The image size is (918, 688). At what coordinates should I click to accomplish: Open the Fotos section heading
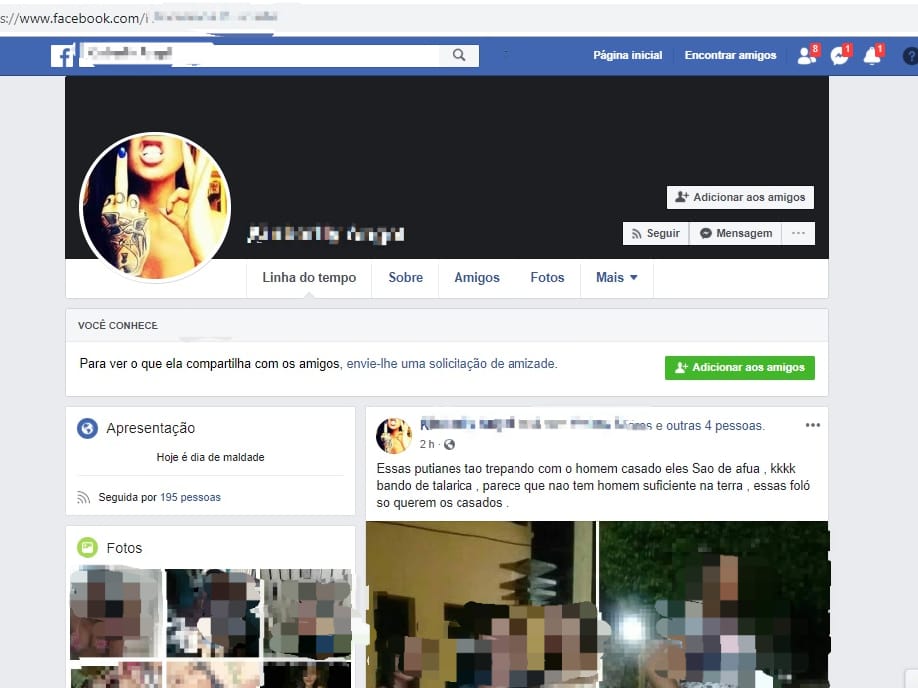pos(124,548)
